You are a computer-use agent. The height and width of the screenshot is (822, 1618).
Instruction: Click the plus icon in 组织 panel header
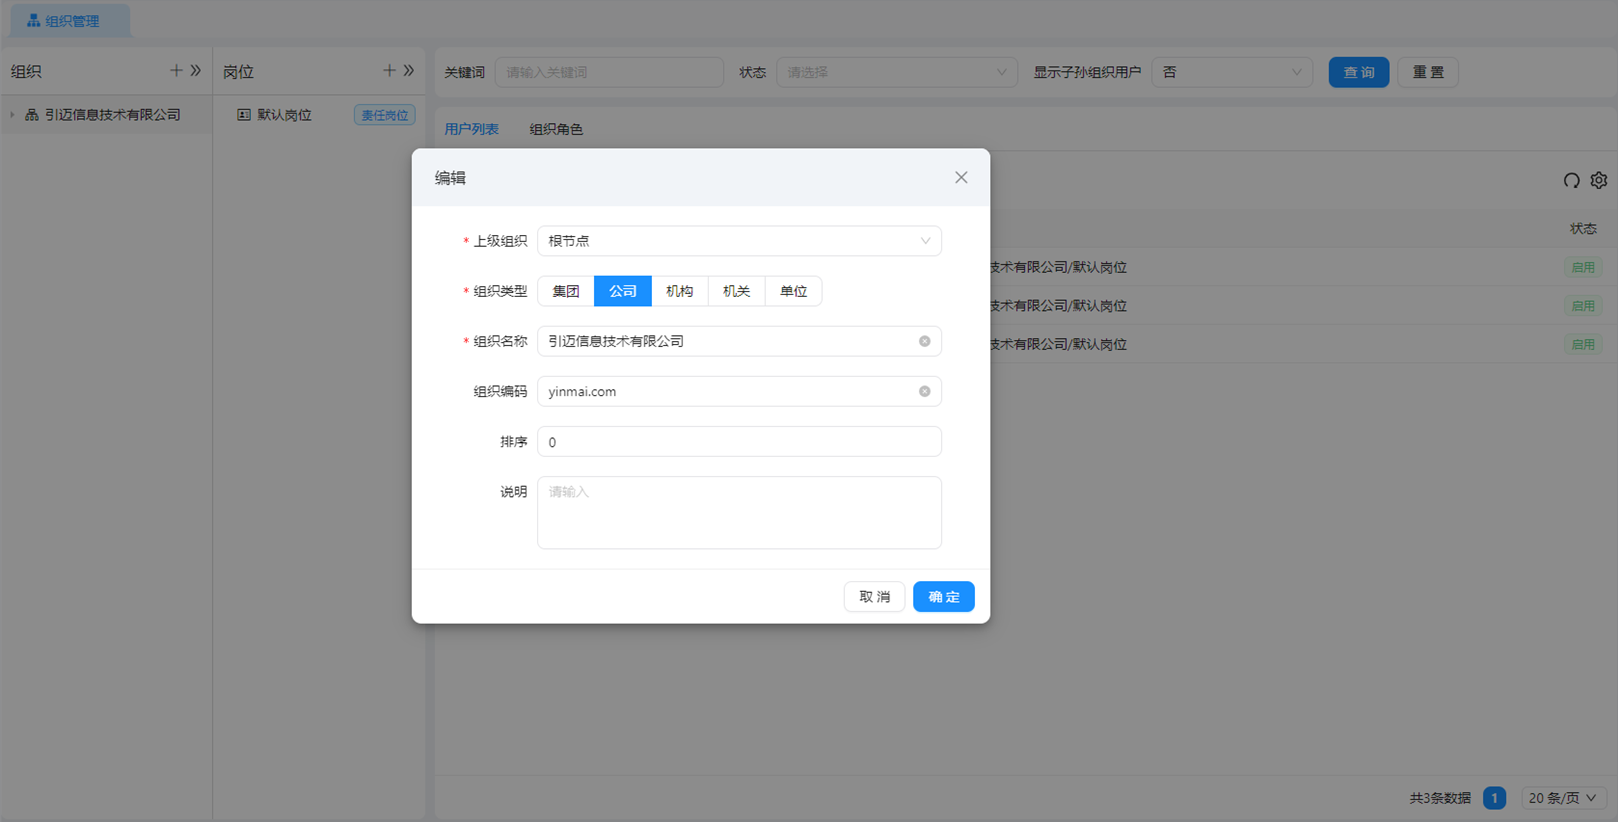click(x=176, y=71)
